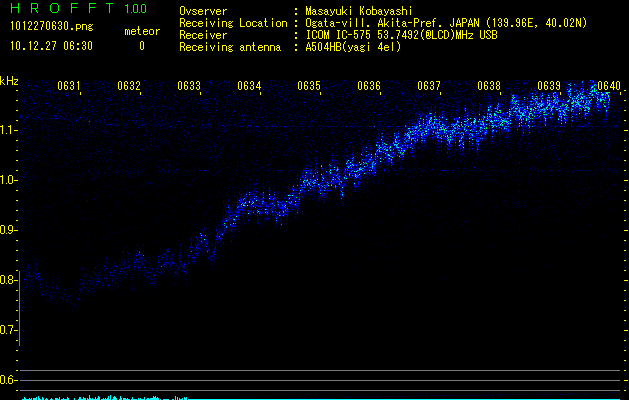629x400 pixels.
Task: Click the HROFFT 1.0.0 title text
Action: coord(79,8)
